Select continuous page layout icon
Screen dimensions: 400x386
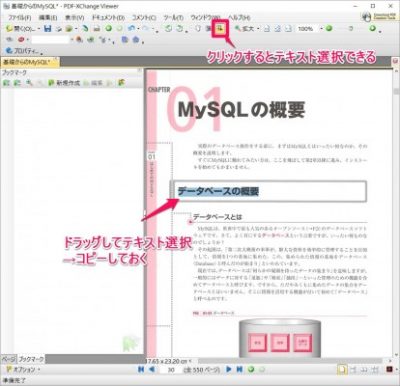353,370
